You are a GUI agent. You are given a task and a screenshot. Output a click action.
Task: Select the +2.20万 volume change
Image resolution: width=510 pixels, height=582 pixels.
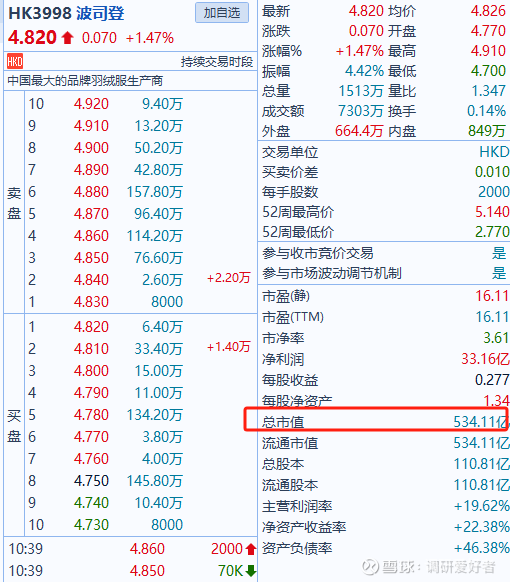[228, 278]
